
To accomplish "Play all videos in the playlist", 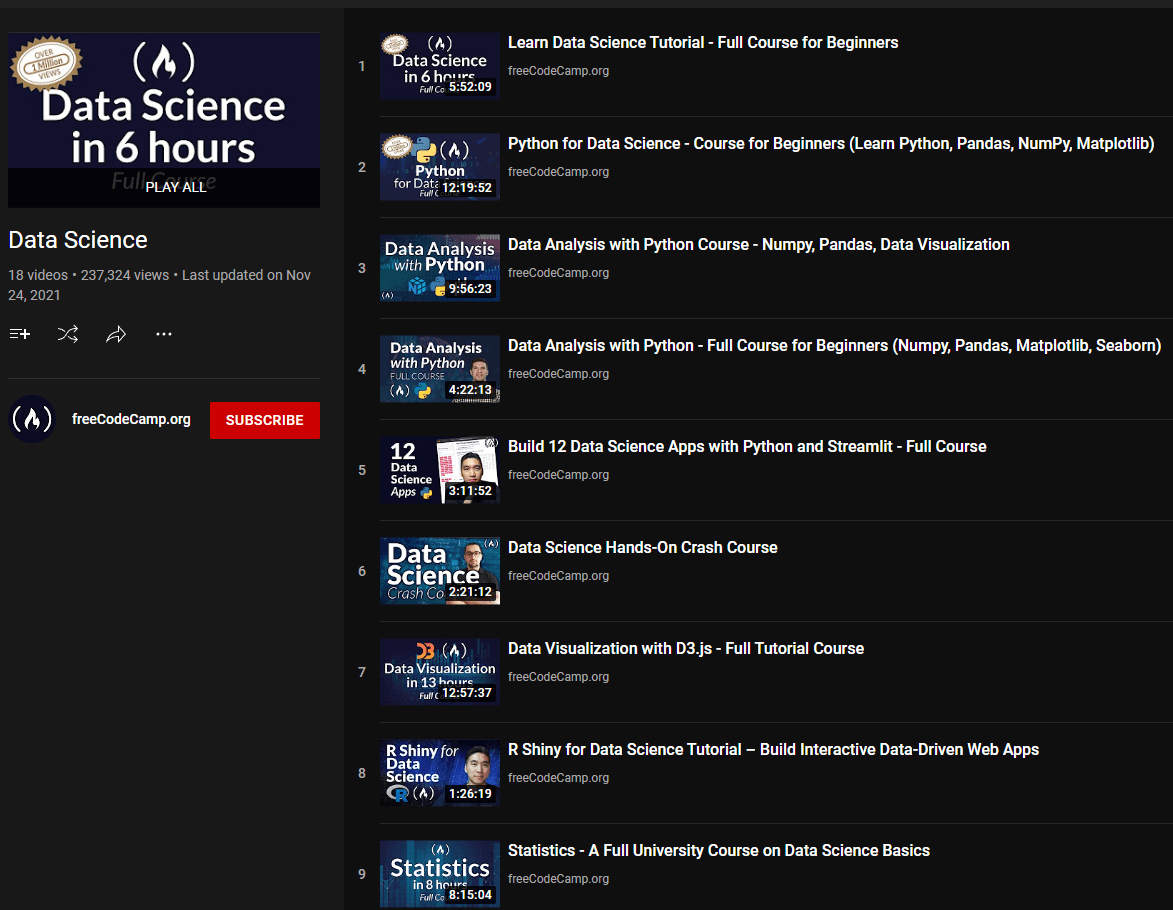I will (176, 187).
